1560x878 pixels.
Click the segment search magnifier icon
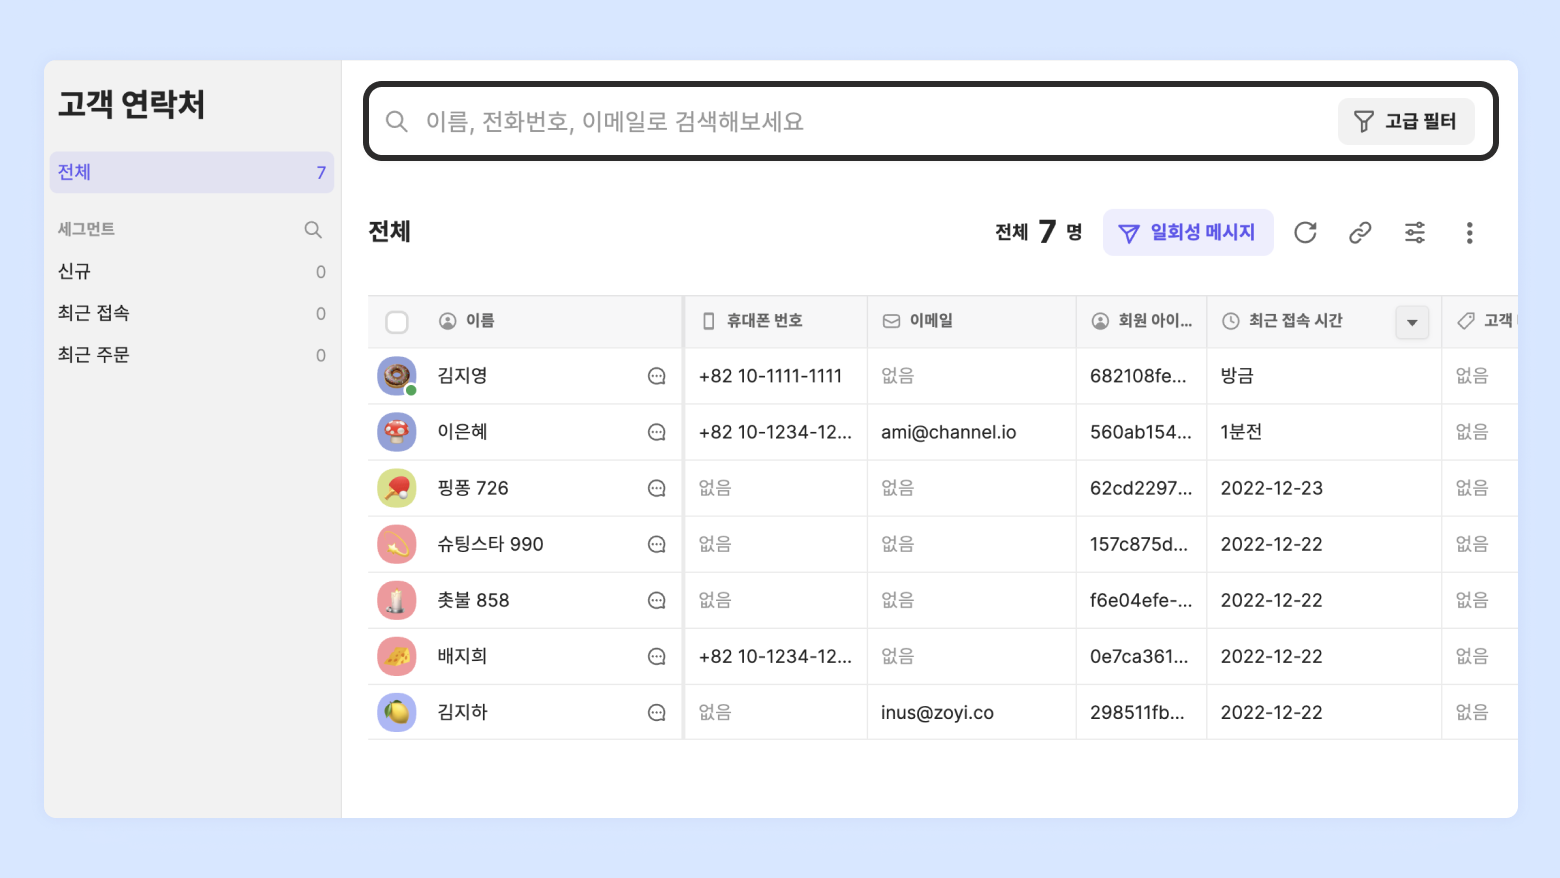[313, 230]
